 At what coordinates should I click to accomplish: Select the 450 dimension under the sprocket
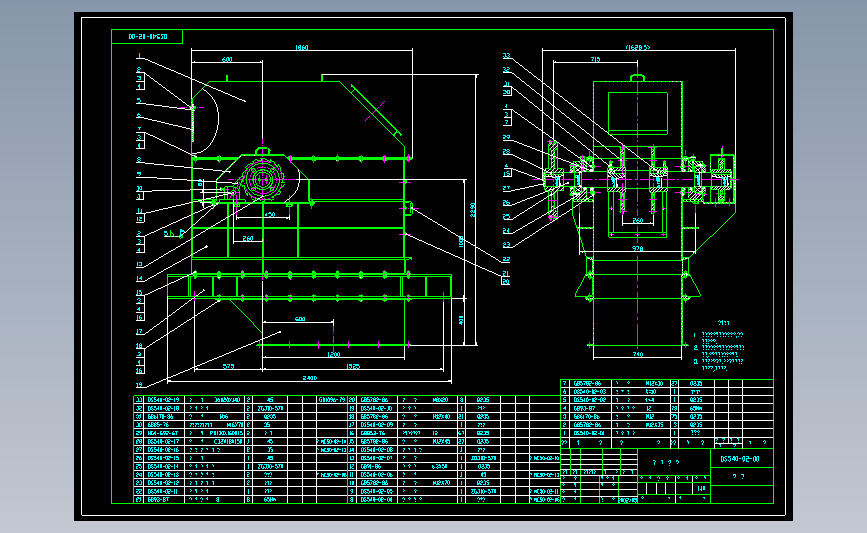270,215
